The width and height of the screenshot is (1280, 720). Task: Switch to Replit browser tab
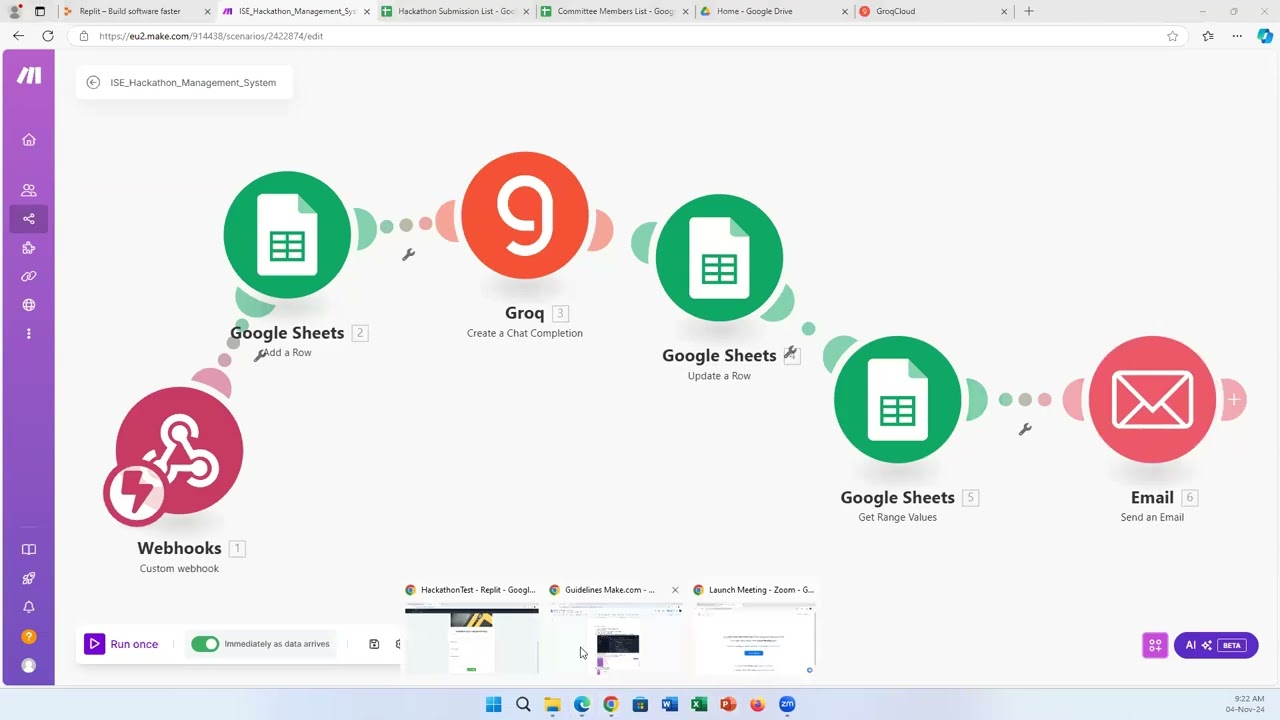click(137, 11)
